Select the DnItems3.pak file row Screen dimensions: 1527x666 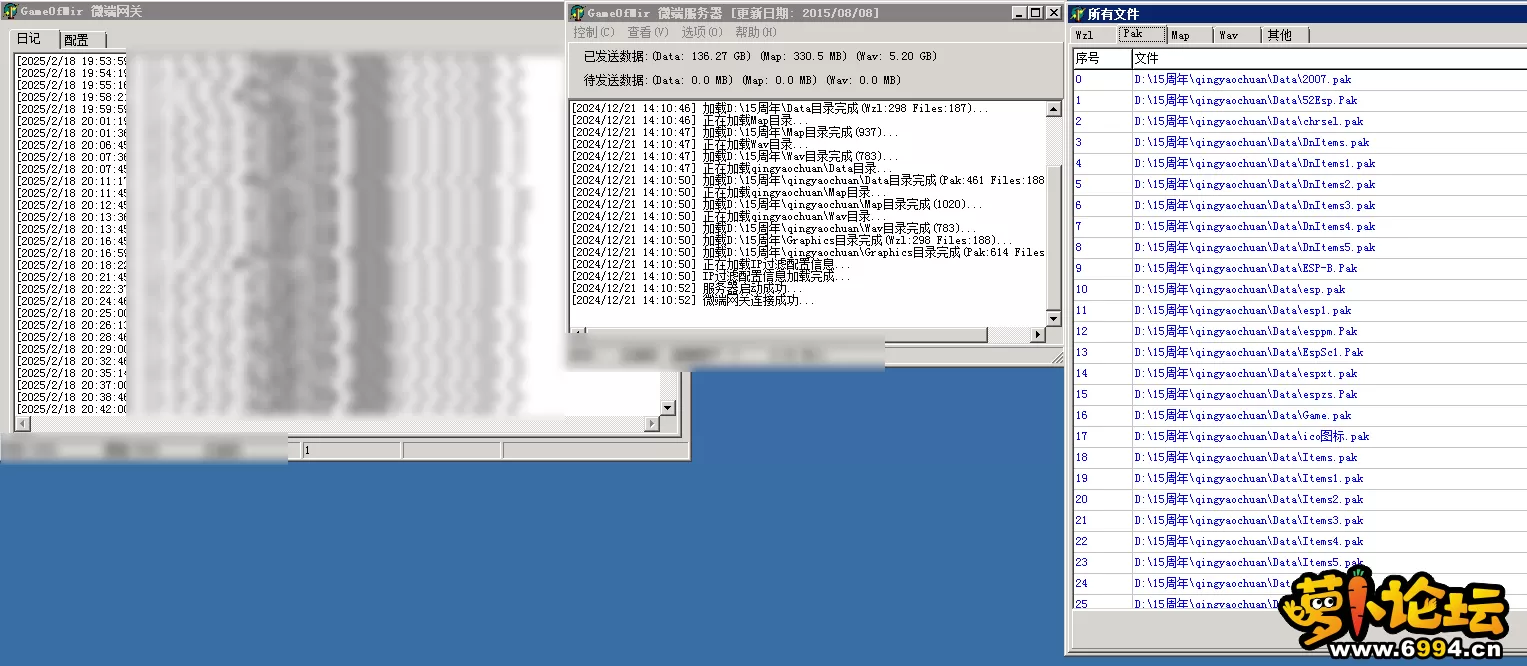coord(1298,205)
